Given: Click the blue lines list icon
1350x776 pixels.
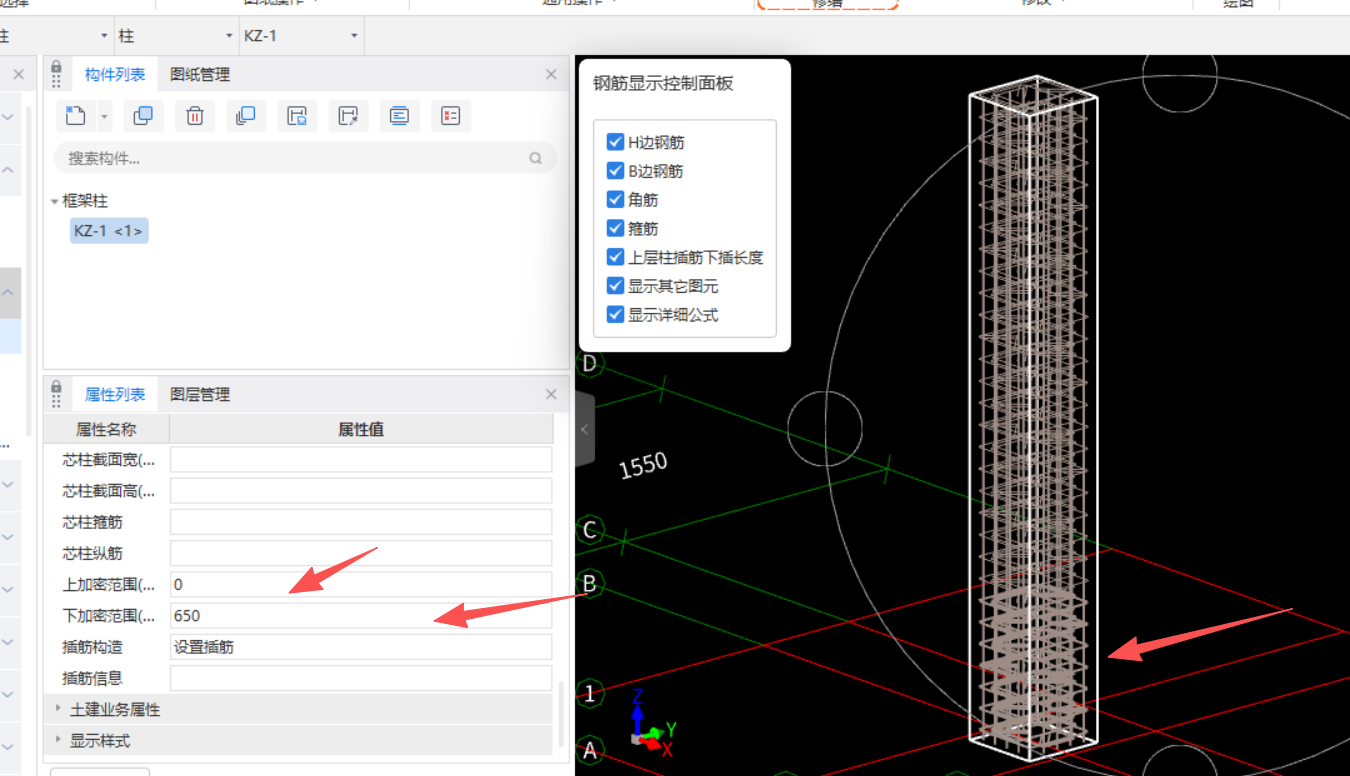Looking at the screenshot, I should point(399,116).
